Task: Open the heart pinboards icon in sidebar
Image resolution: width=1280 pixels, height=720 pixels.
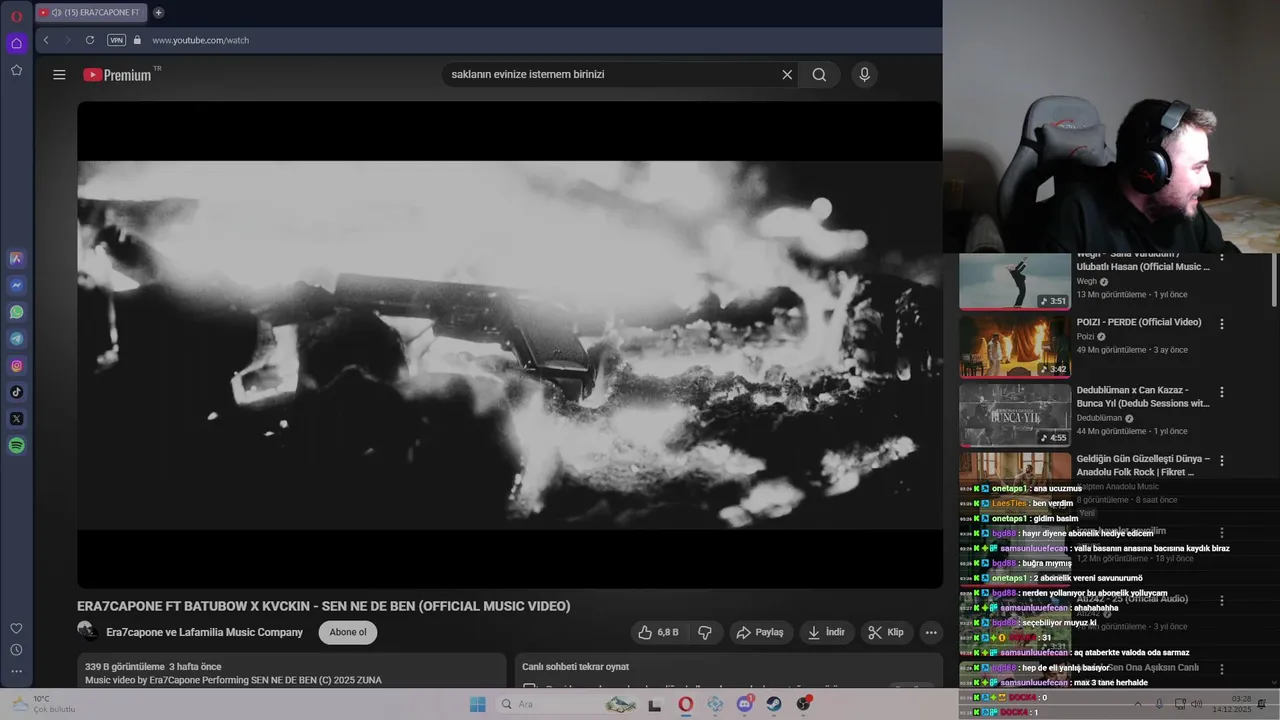Action: (x=16, y=628)
